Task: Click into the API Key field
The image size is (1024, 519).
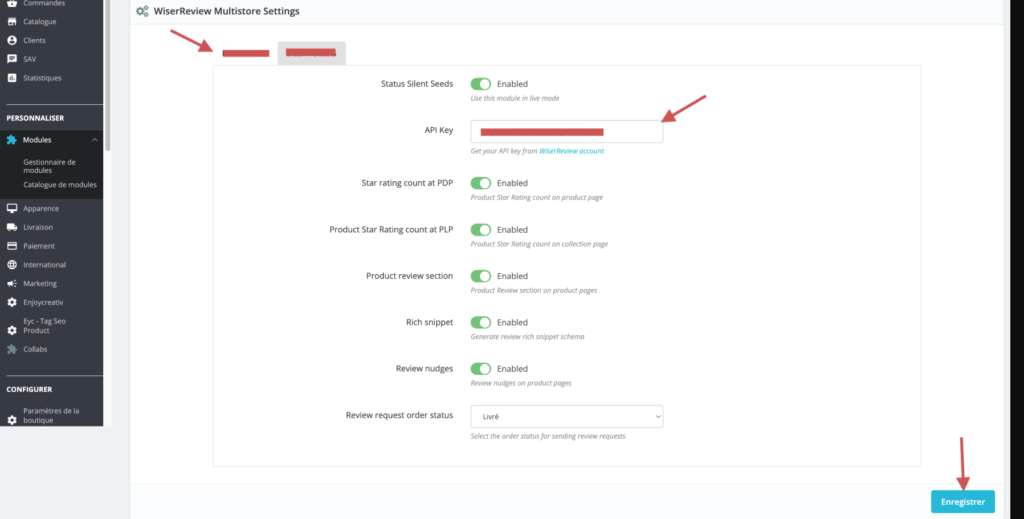Action: tap(566, 132)
